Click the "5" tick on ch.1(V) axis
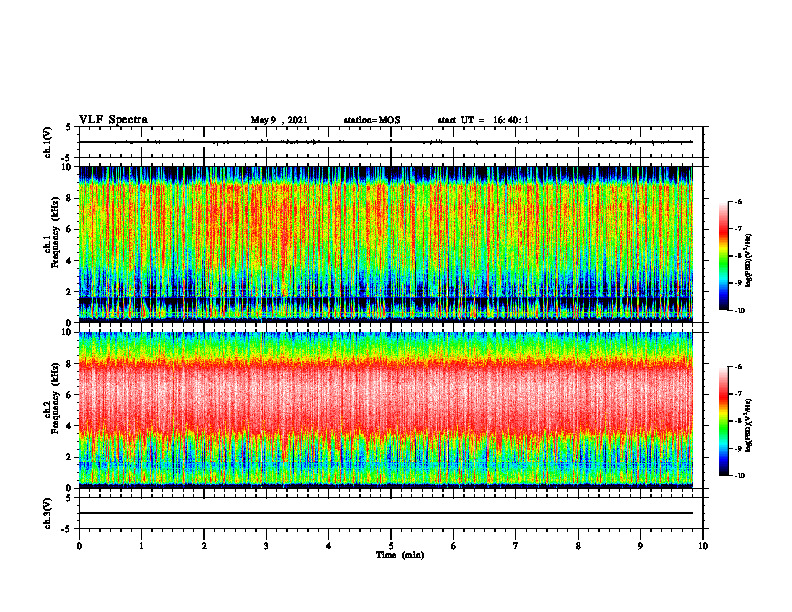 [68, 127]
